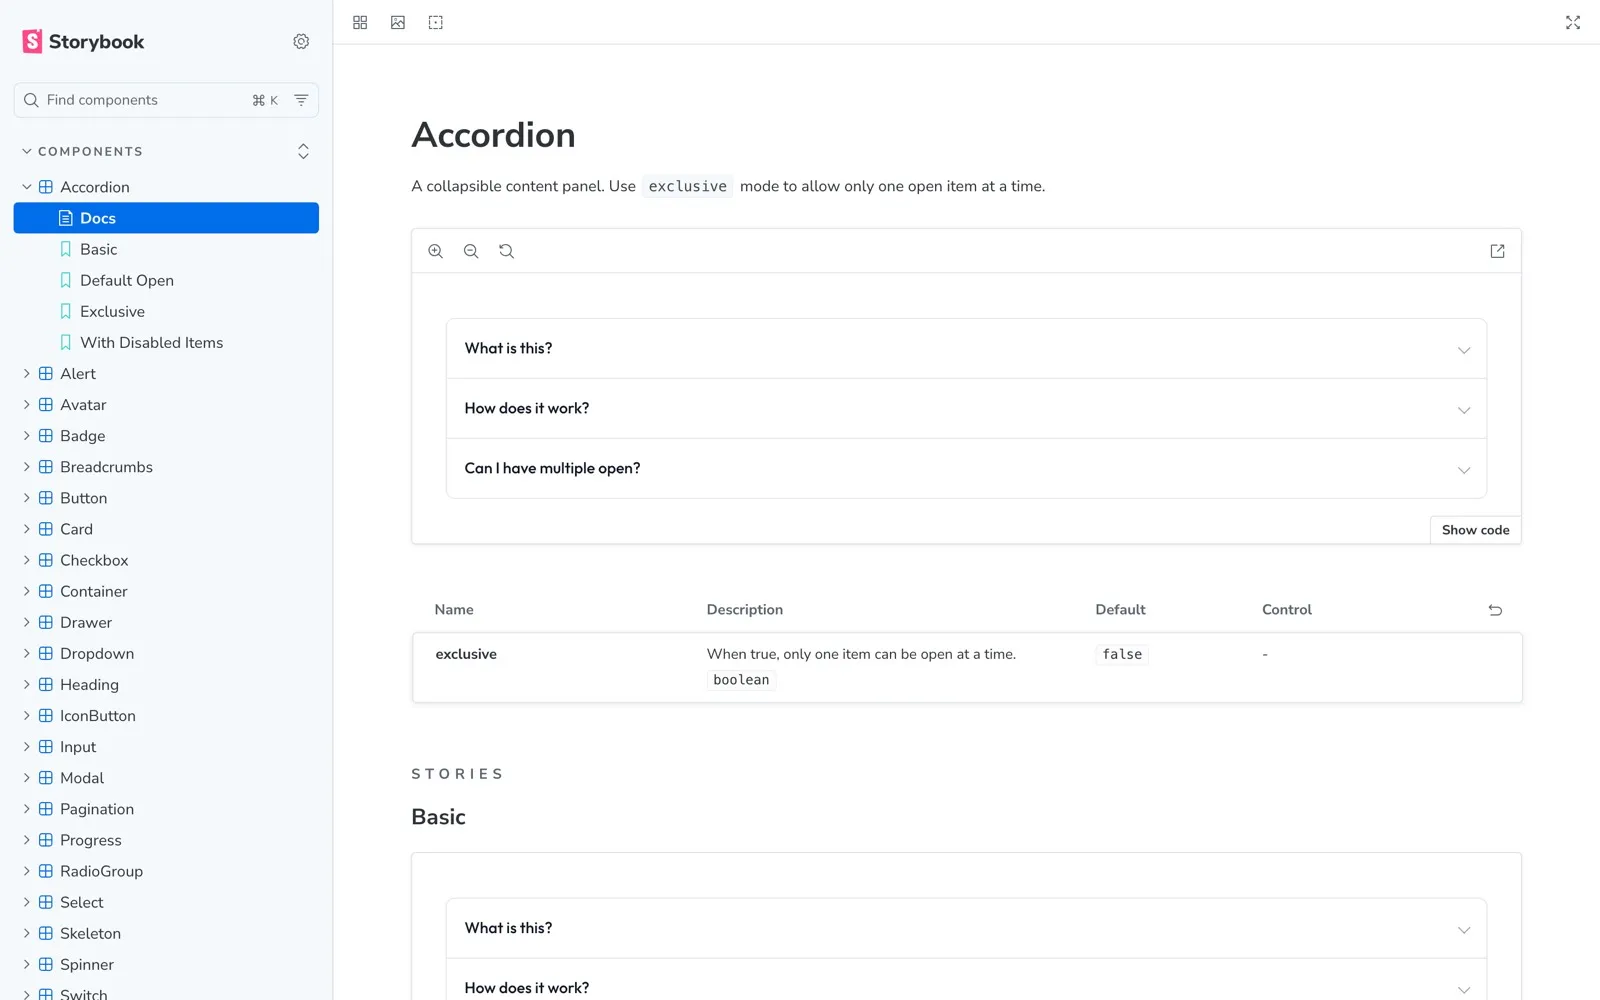Collapse the COMPONENTS section

[x=82, y=151]
